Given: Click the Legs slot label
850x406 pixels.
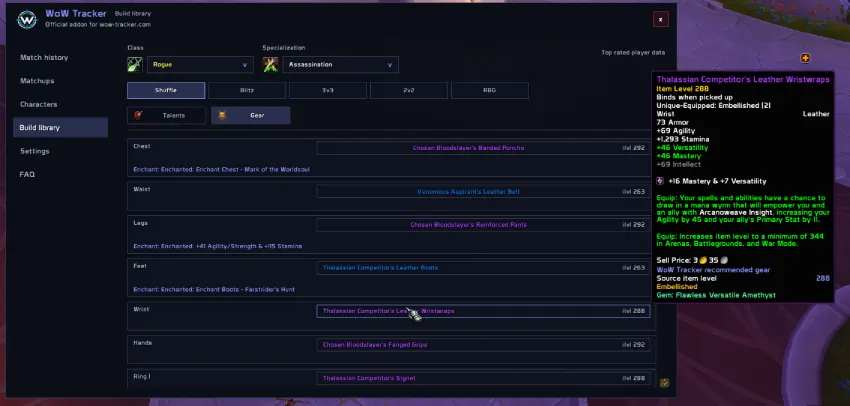Looking at the screenshot, I should pos(140,223).
